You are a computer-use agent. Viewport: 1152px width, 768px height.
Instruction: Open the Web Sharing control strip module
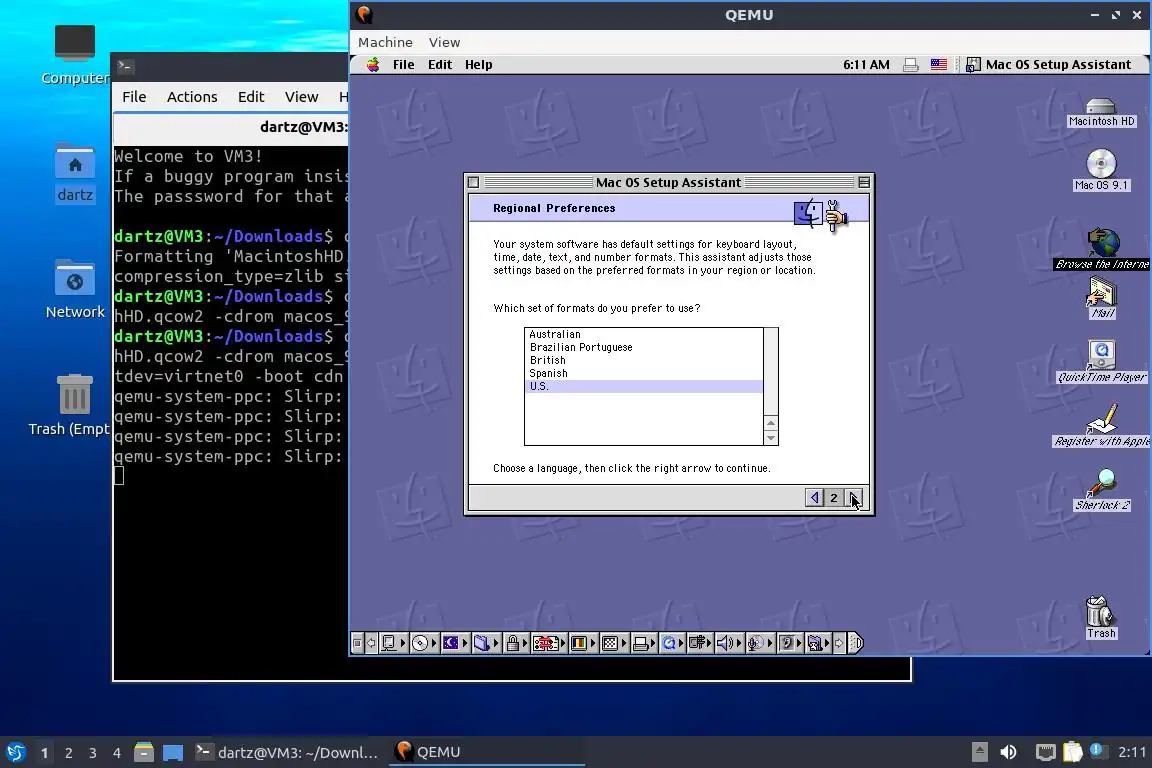click(818, 643)
